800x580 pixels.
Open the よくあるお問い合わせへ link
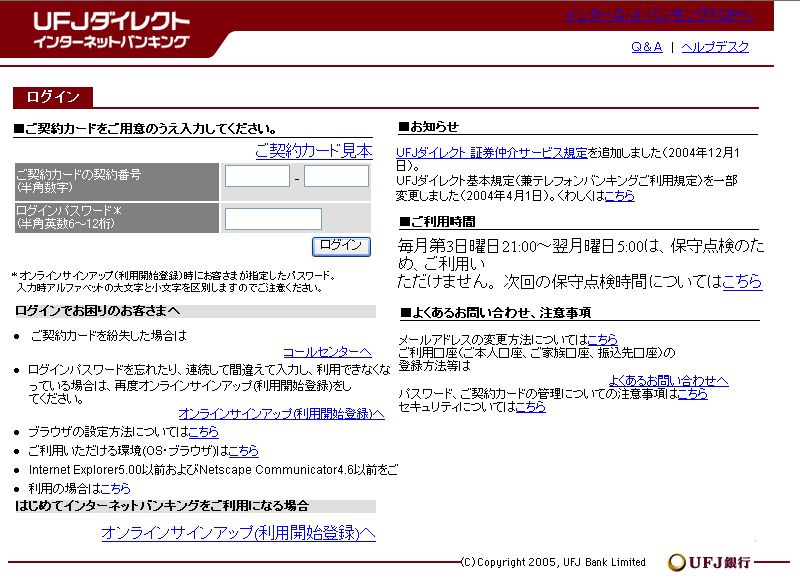click(668, 381)
